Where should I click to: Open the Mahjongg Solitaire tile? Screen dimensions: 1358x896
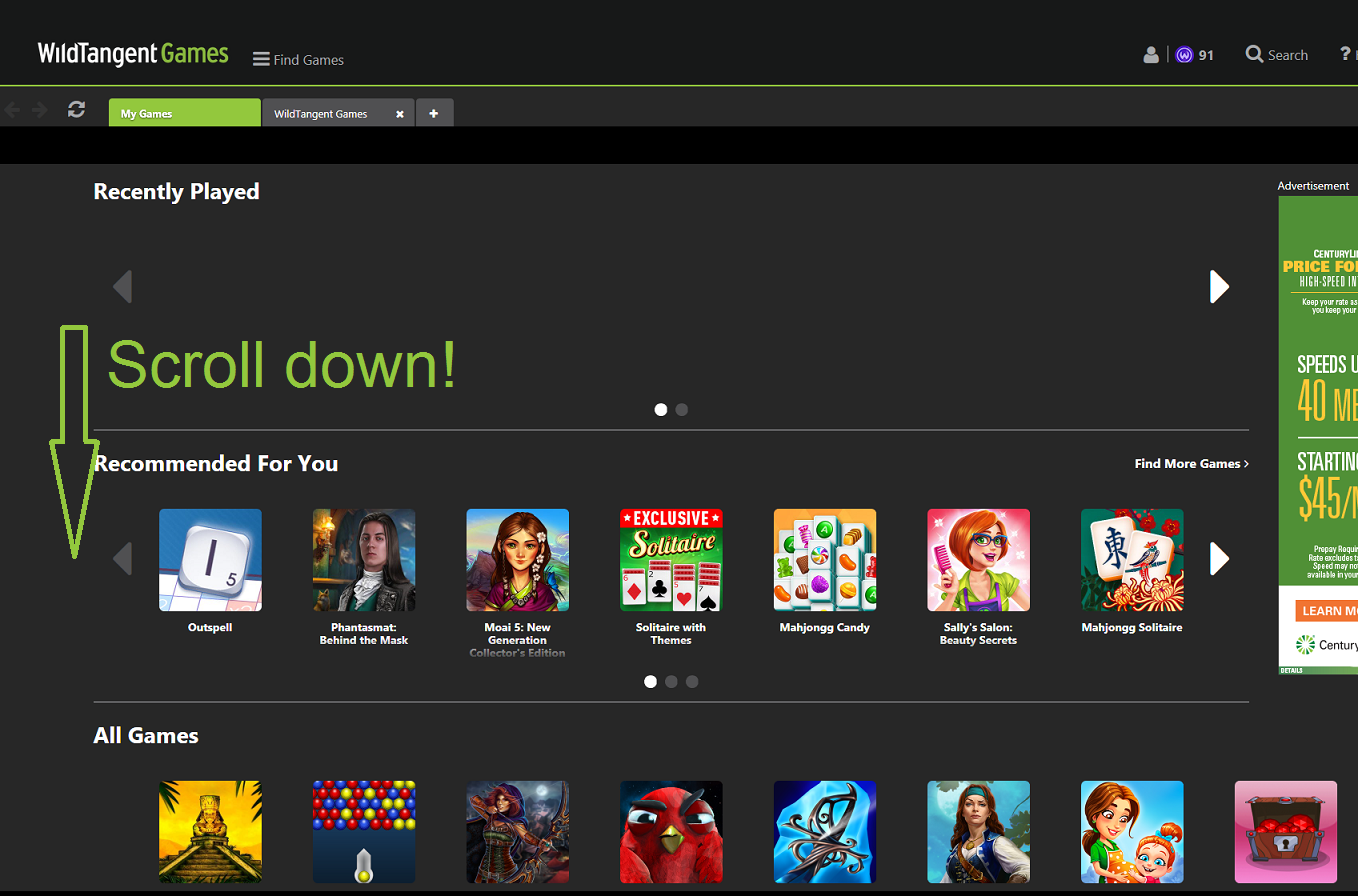pyautogui.click(x=1132, y=560)
